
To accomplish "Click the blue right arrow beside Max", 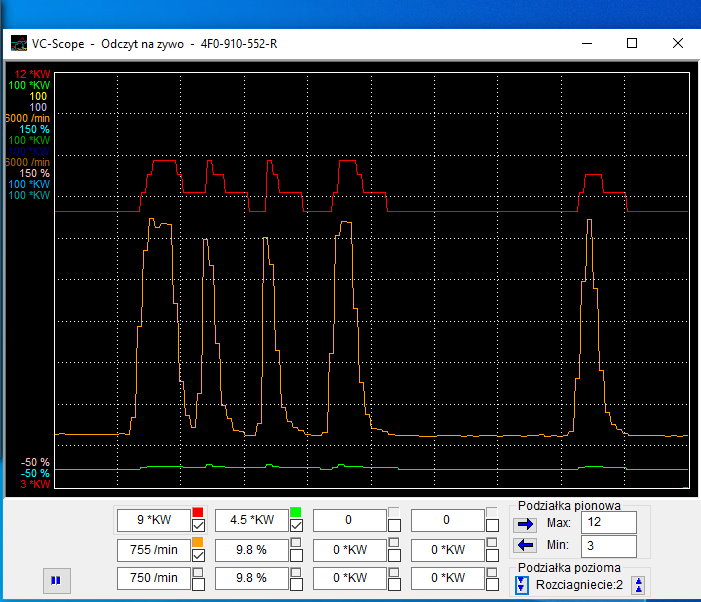I will pyautogui.click(x=526, y=523).
